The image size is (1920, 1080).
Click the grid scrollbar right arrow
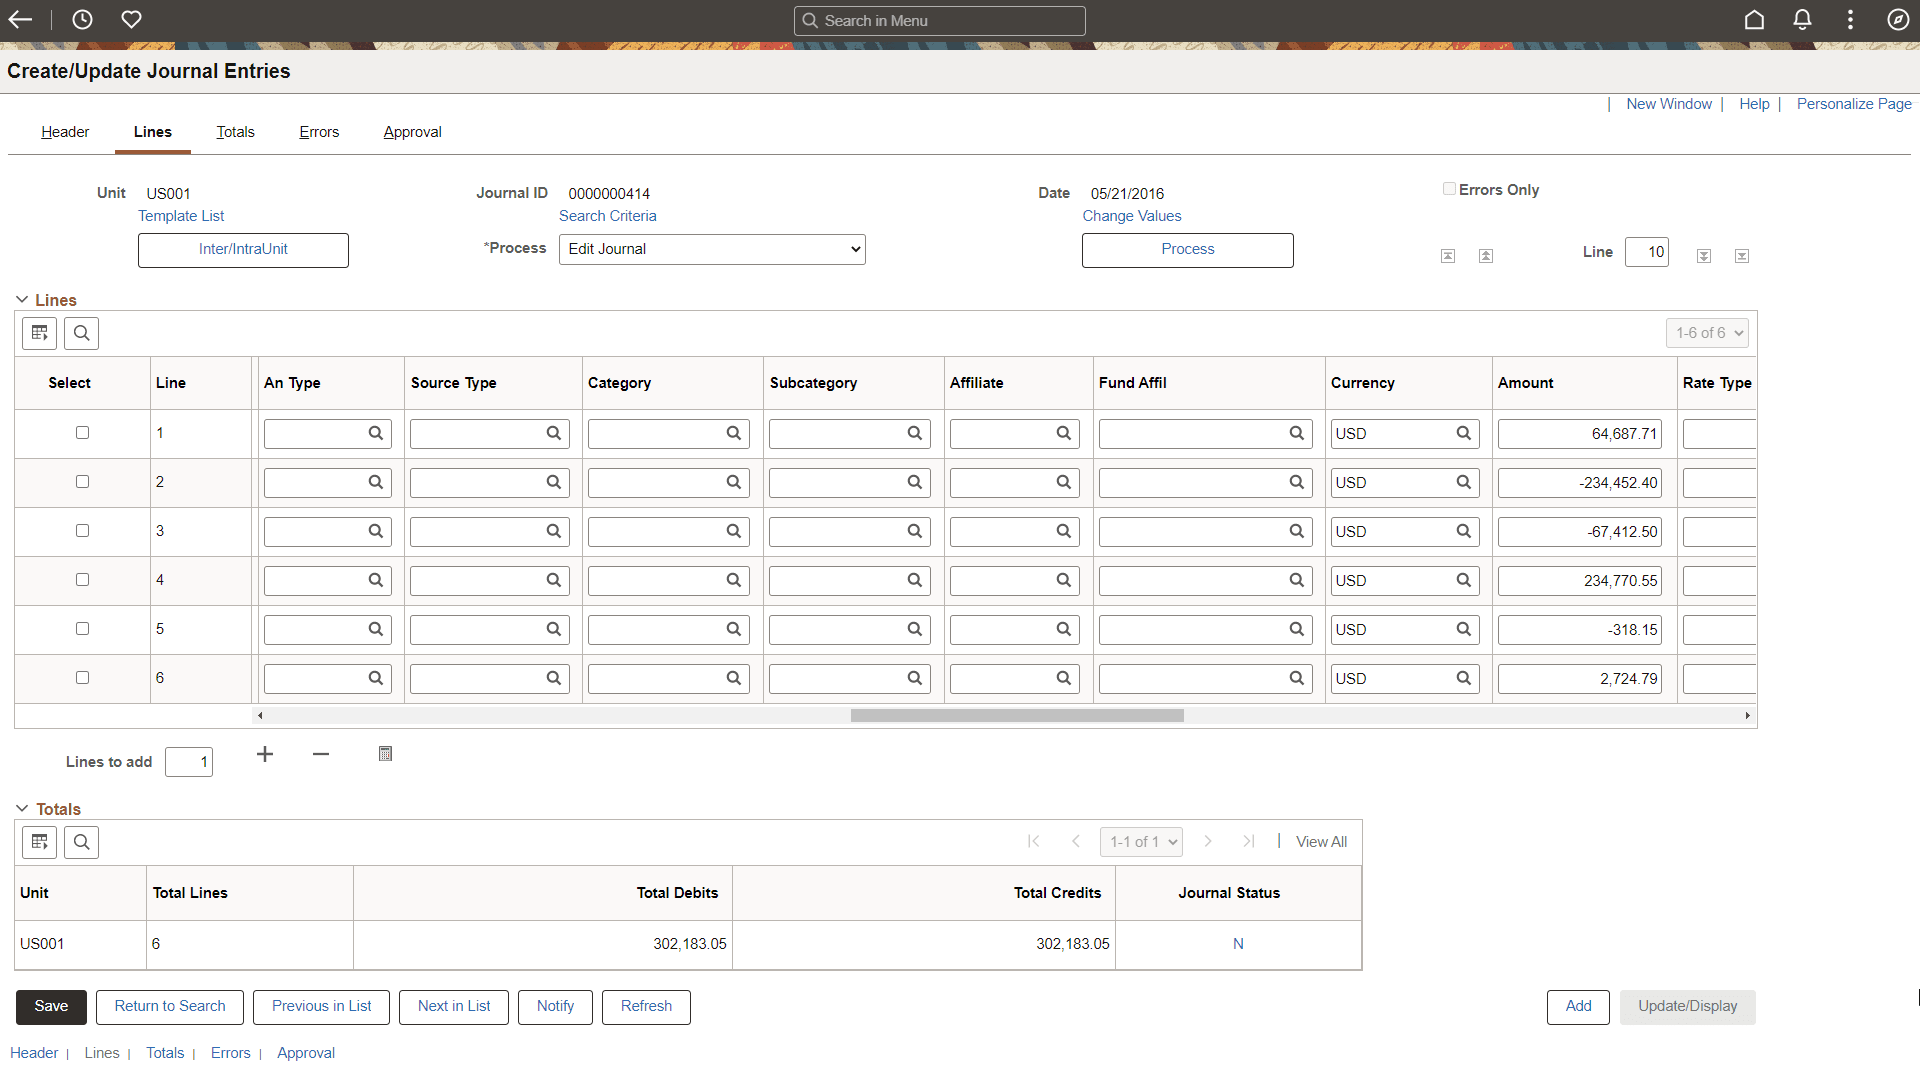coord(1747,716)
